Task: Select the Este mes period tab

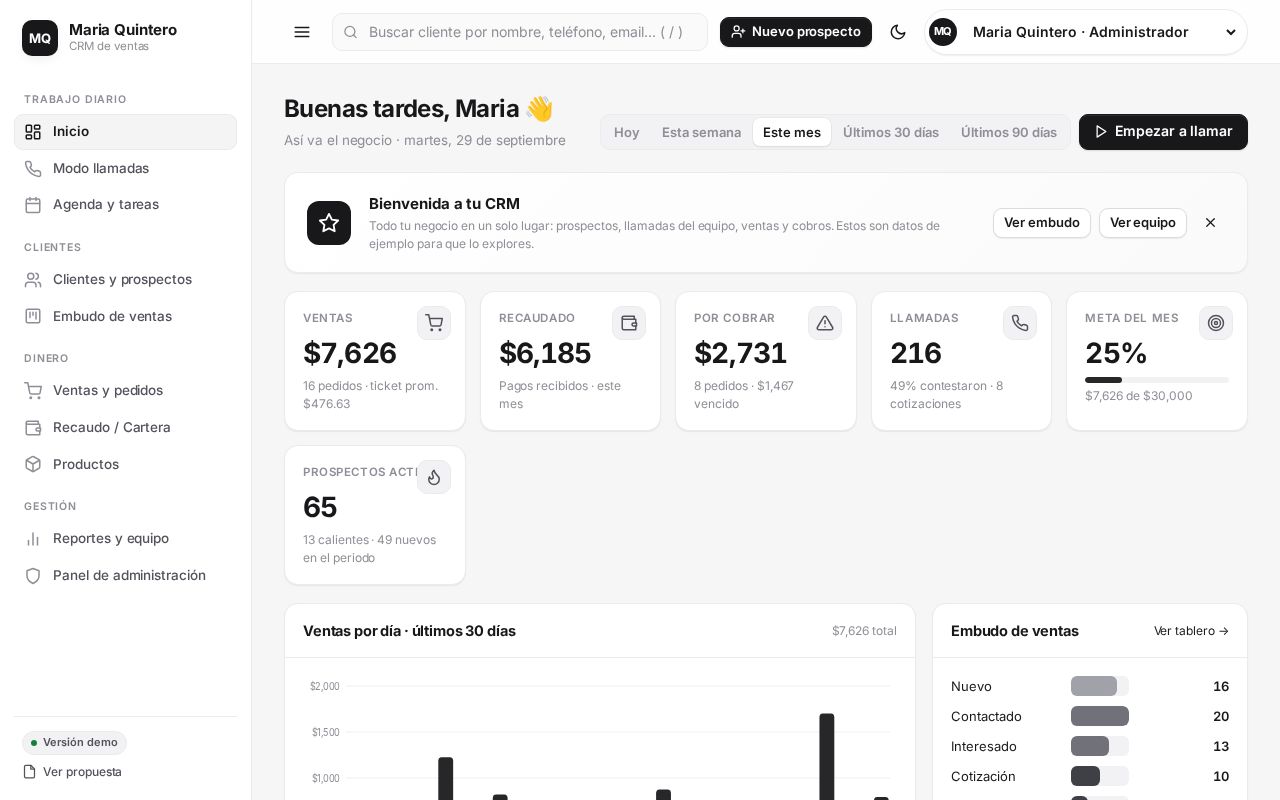Action: 792,132
